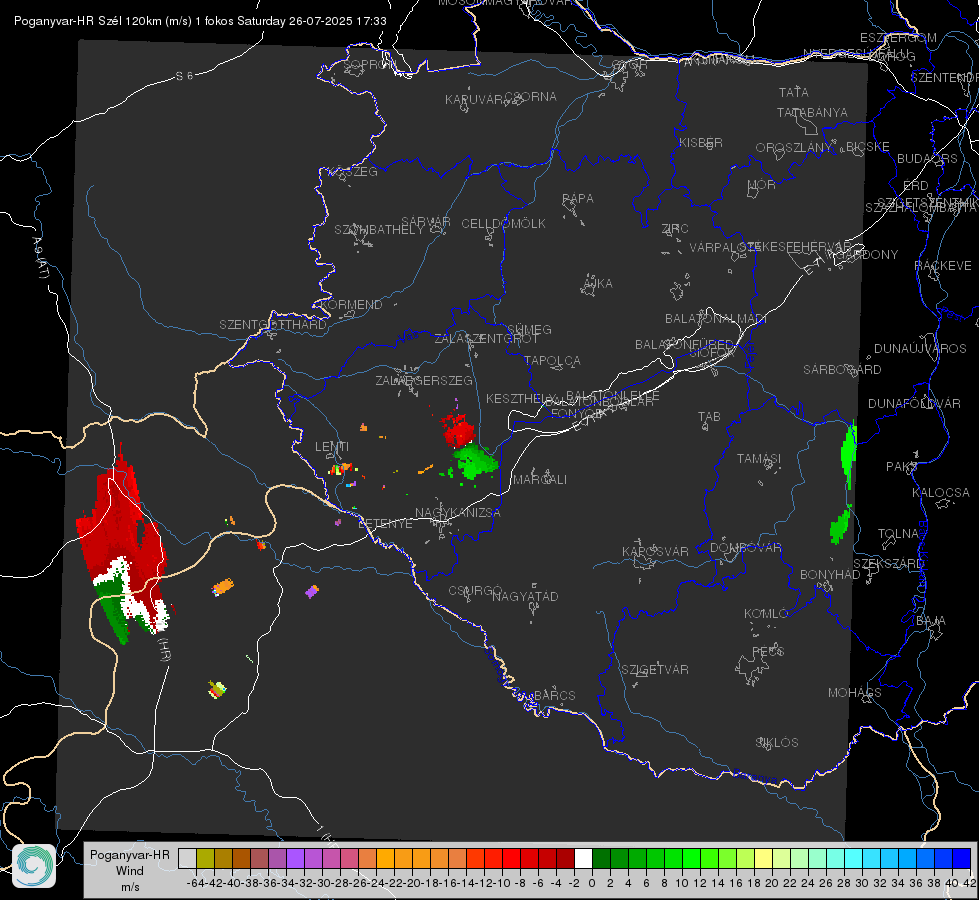Click the 'DUNAÚJVÁROS' city label
Image resolution: width=979 pixels, height=900 pixels.
920,349
